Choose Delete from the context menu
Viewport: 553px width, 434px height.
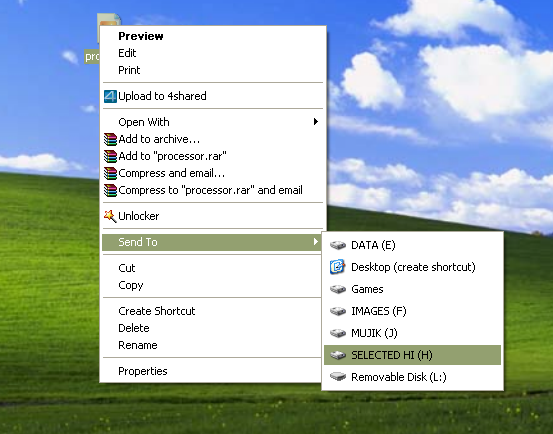[213, 328]
